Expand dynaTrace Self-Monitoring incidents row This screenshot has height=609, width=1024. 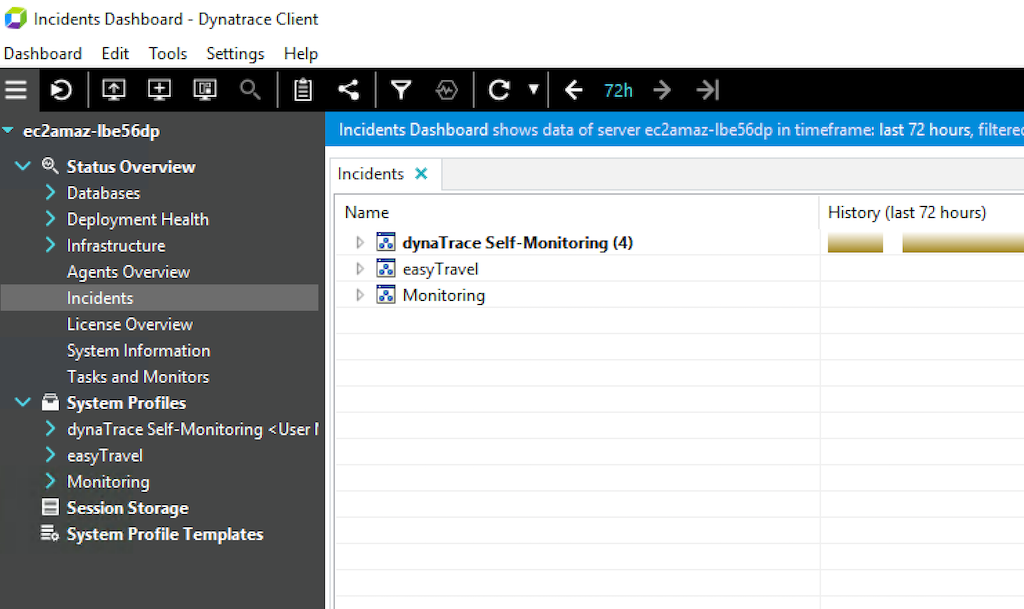pos(359,242)
